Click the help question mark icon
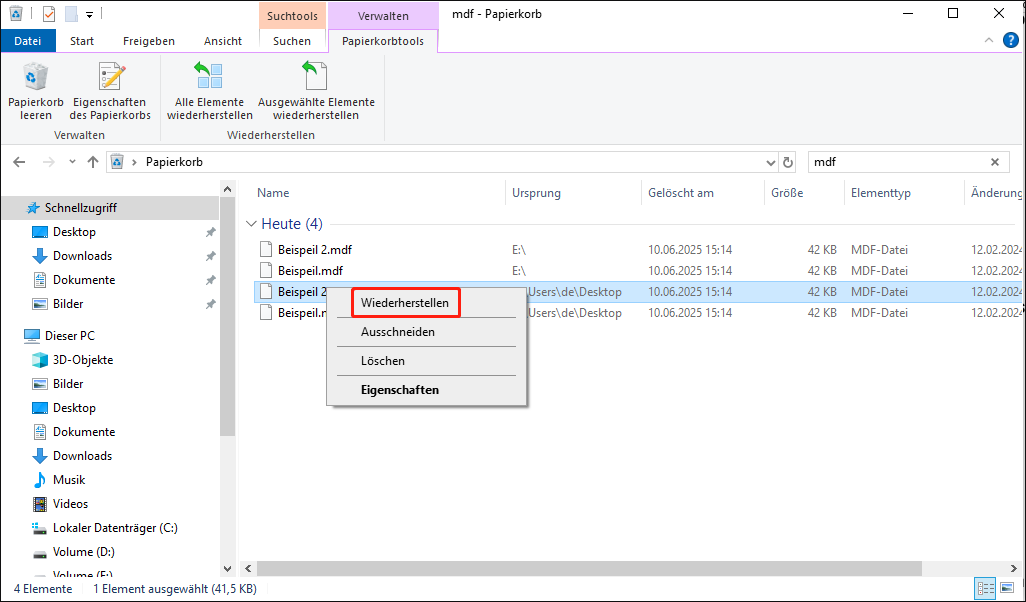Screen dimensions: 1026x602 [1011, 41]
